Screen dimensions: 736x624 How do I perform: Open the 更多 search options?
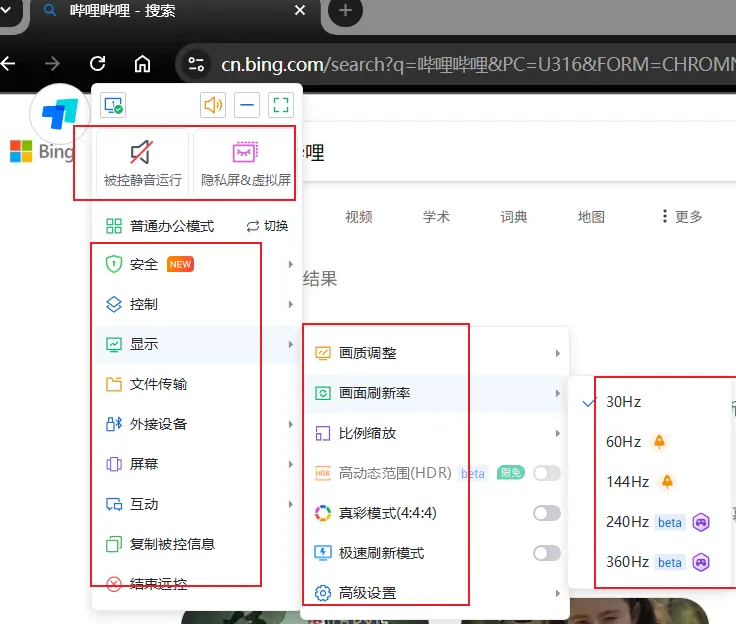point(682,216)
